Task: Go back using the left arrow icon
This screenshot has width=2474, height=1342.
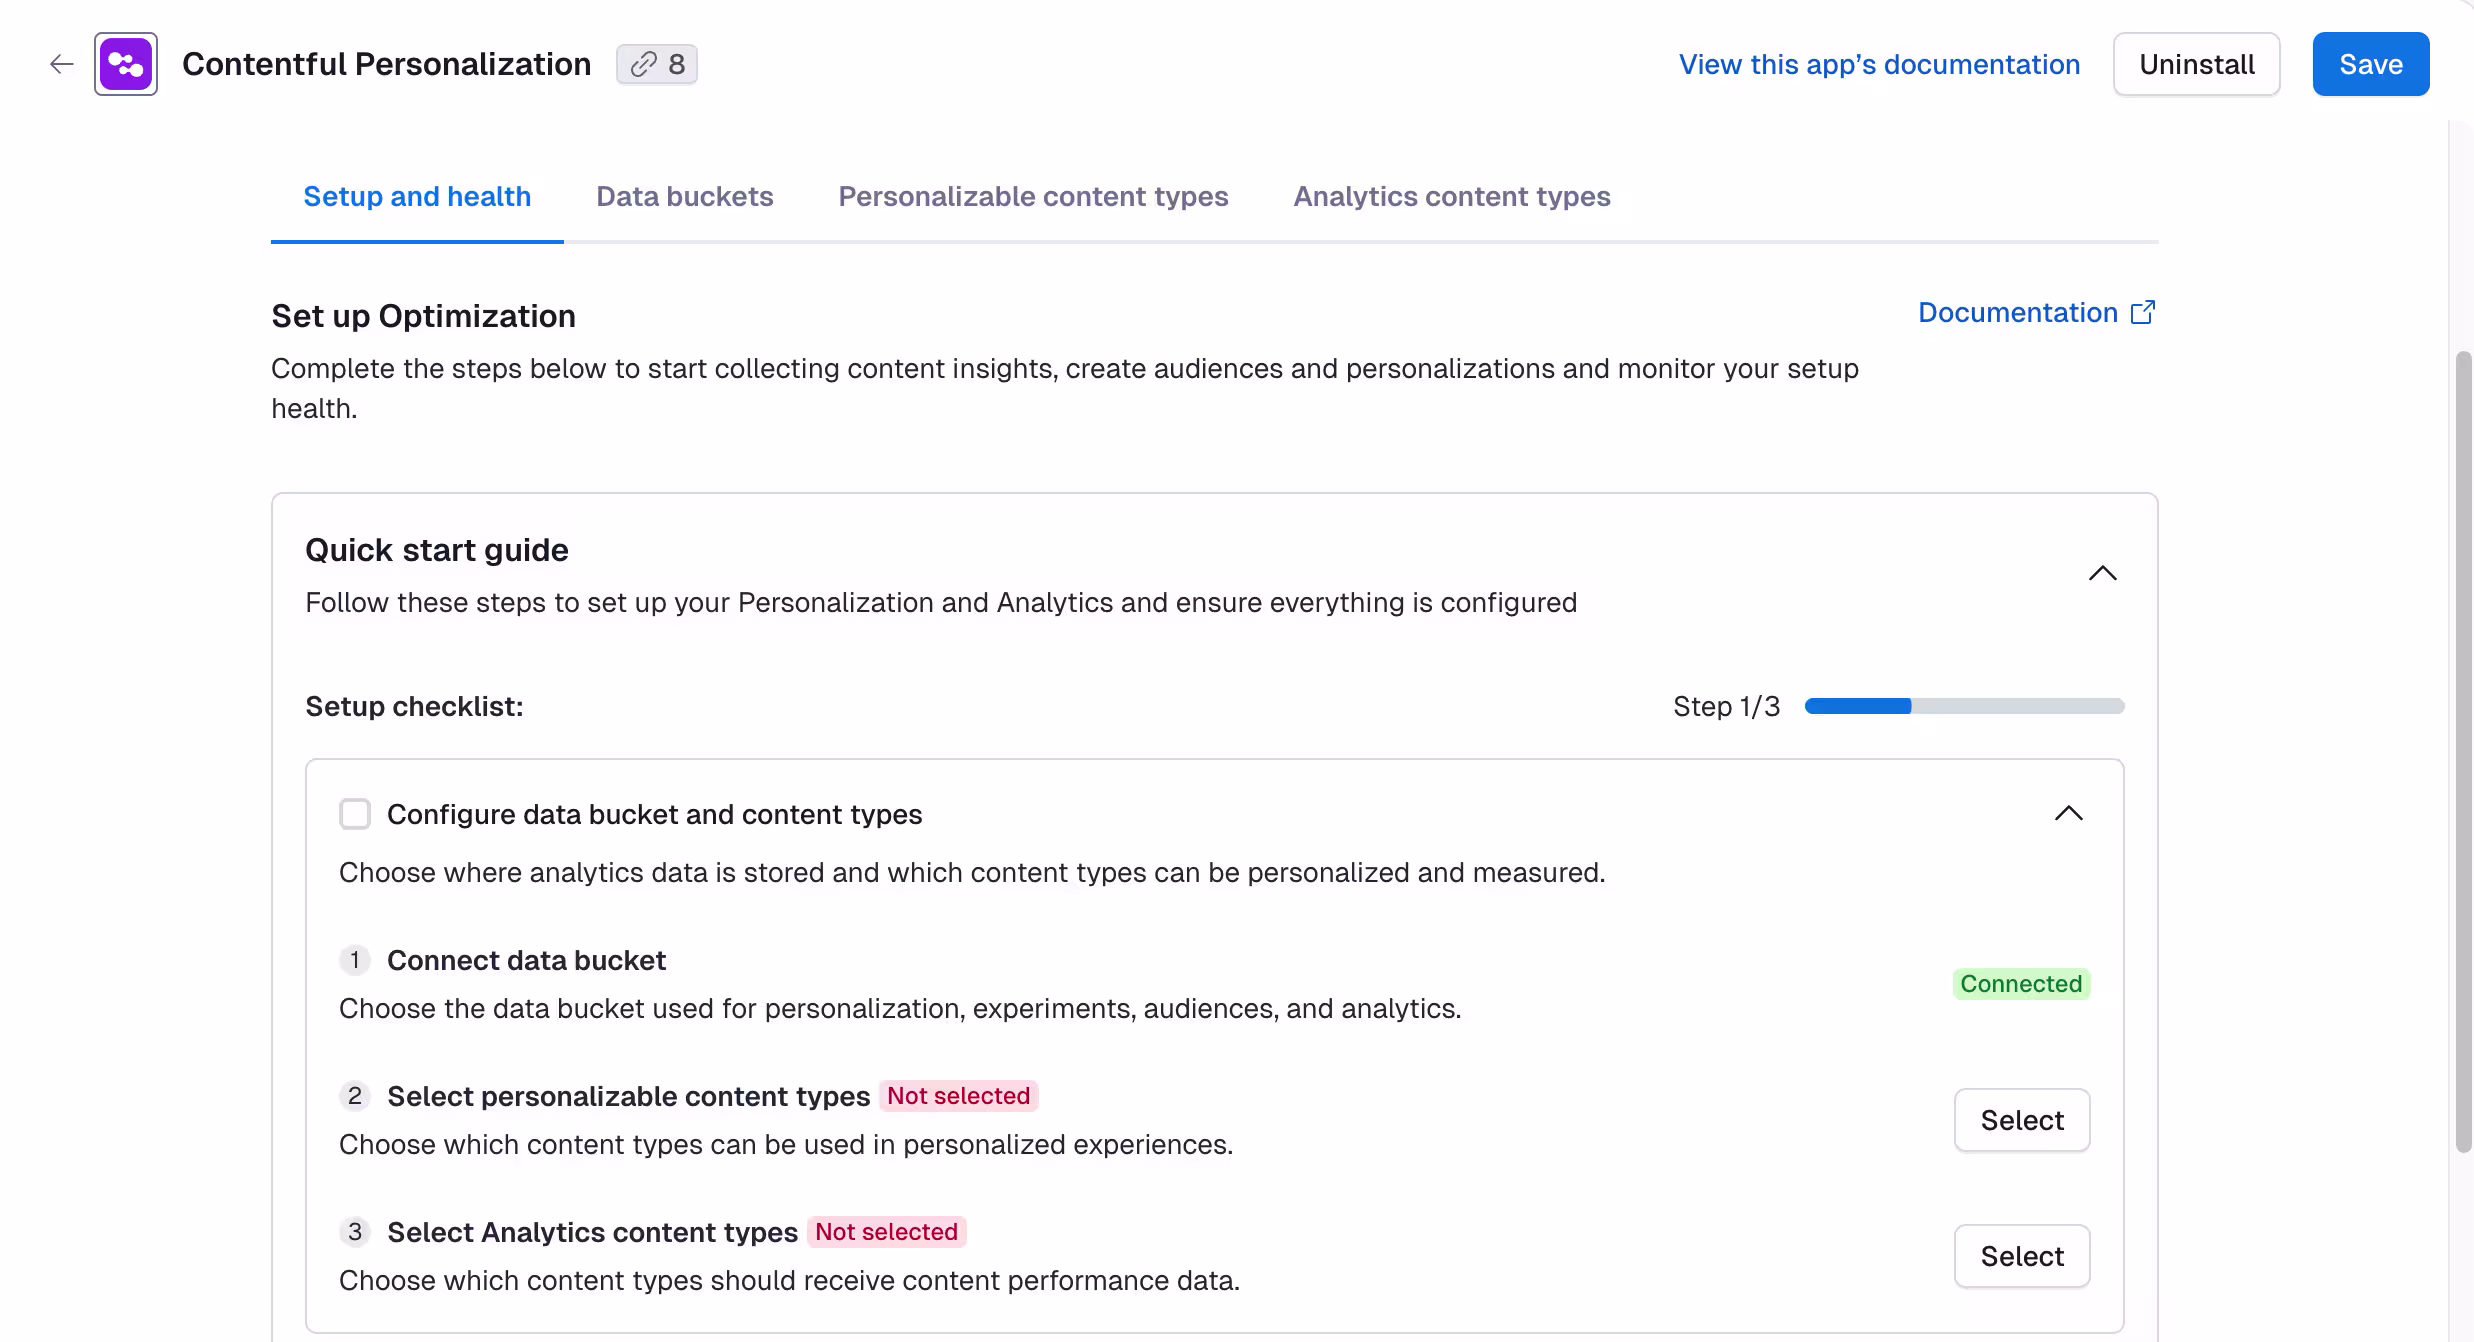Action: tap(62, 64)
